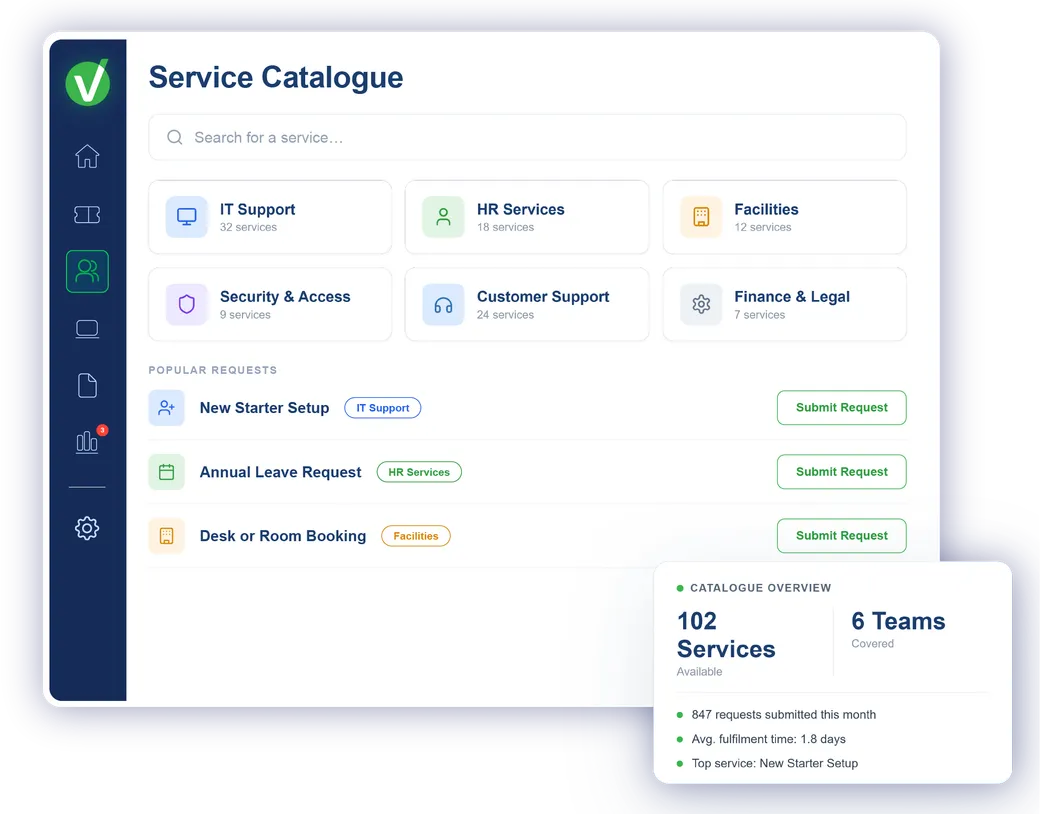
Task: Submit Request for Desk or Room Booking
Action: tap(842, 535)
